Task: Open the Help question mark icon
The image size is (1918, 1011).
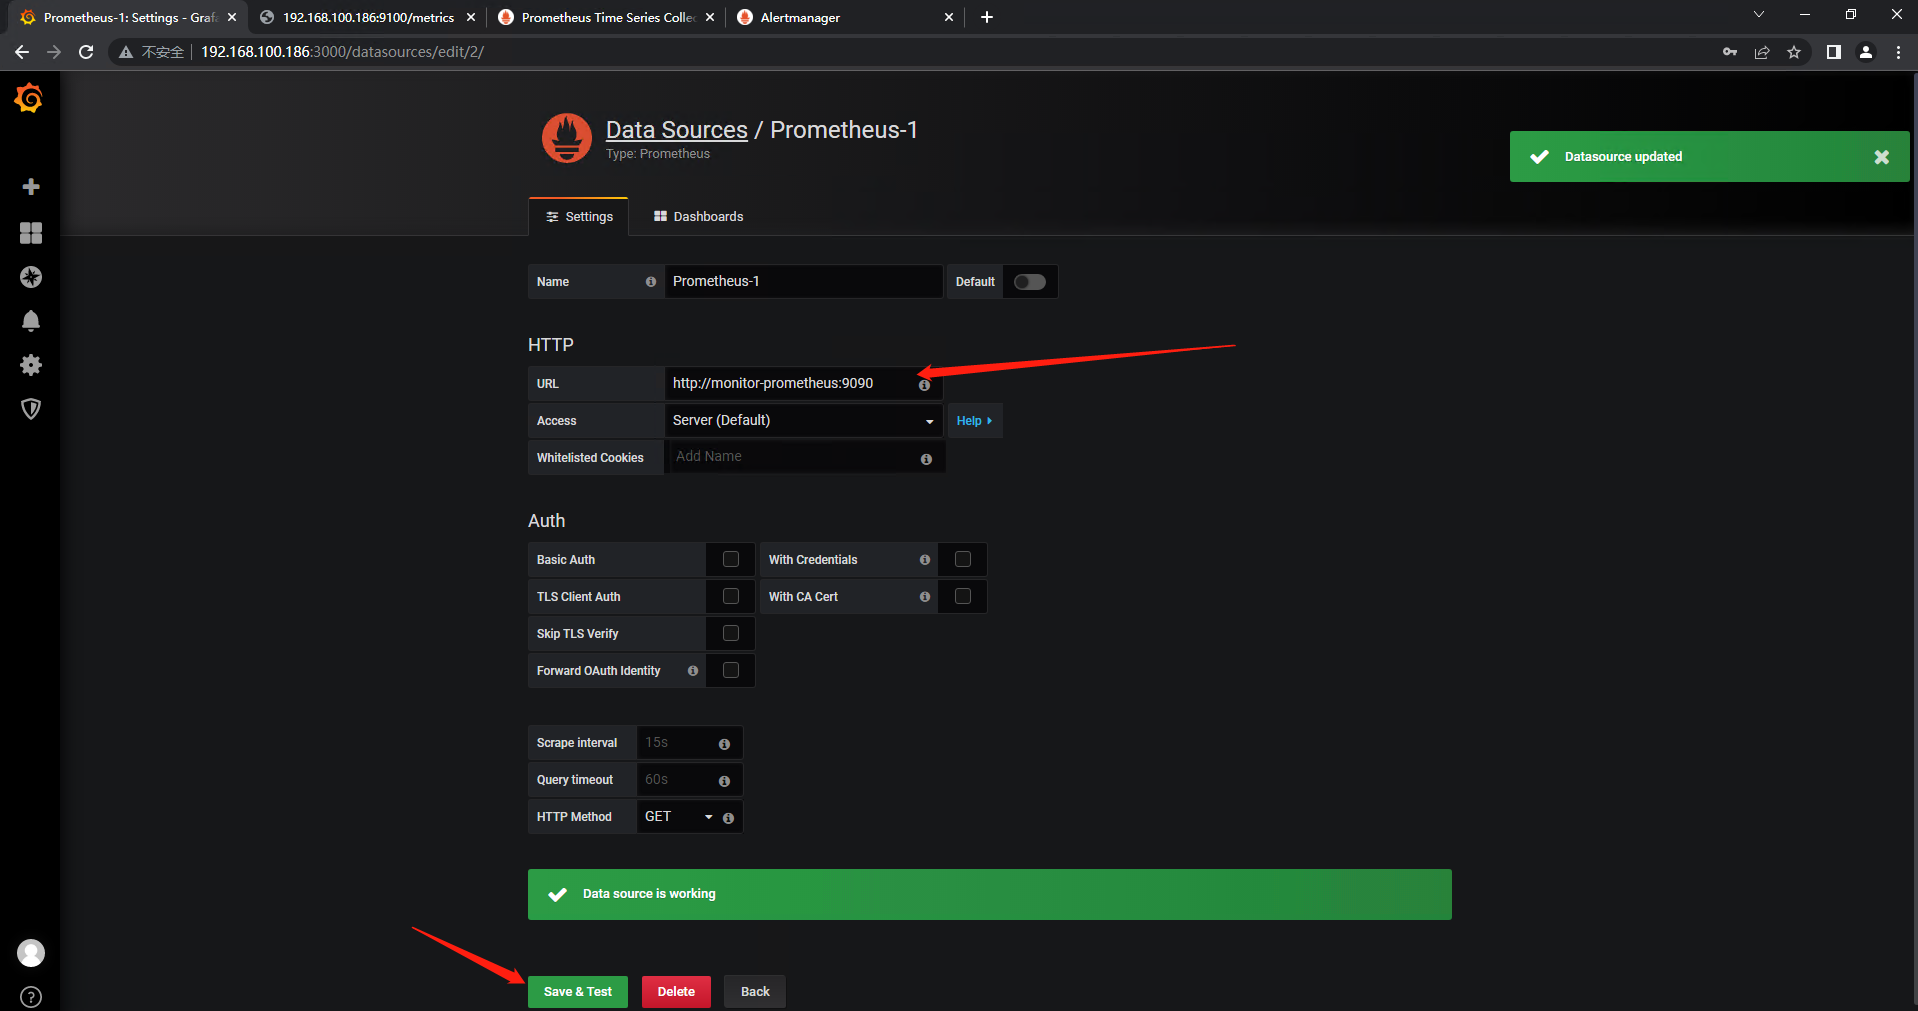Action: point(31,997)
